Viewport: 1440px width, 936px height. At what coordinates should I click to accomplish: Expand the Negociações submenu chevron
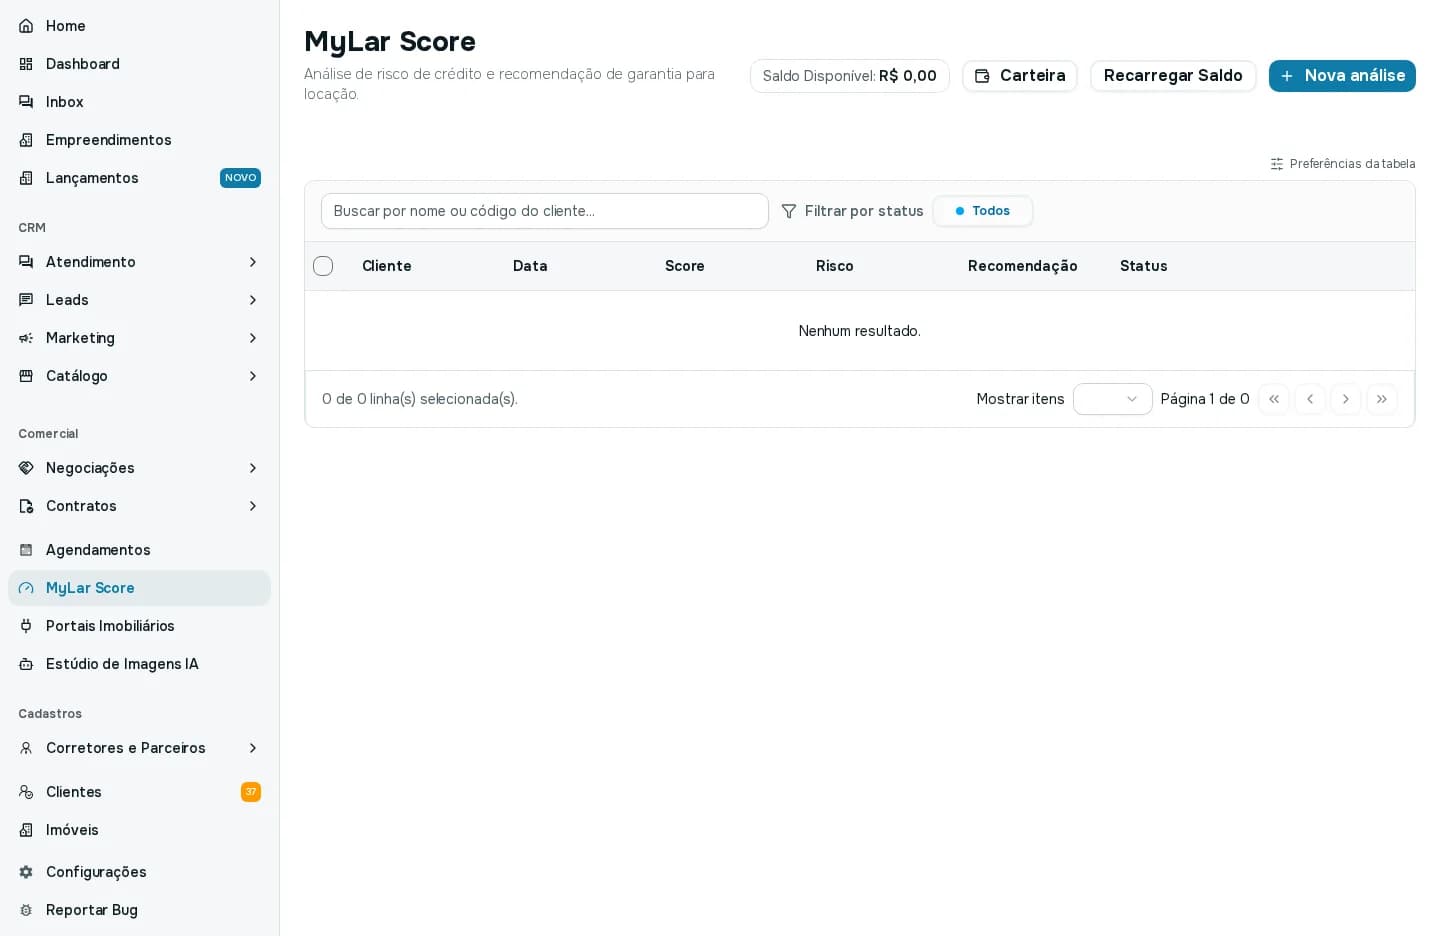pyautogui.click(x=253, y=468)
